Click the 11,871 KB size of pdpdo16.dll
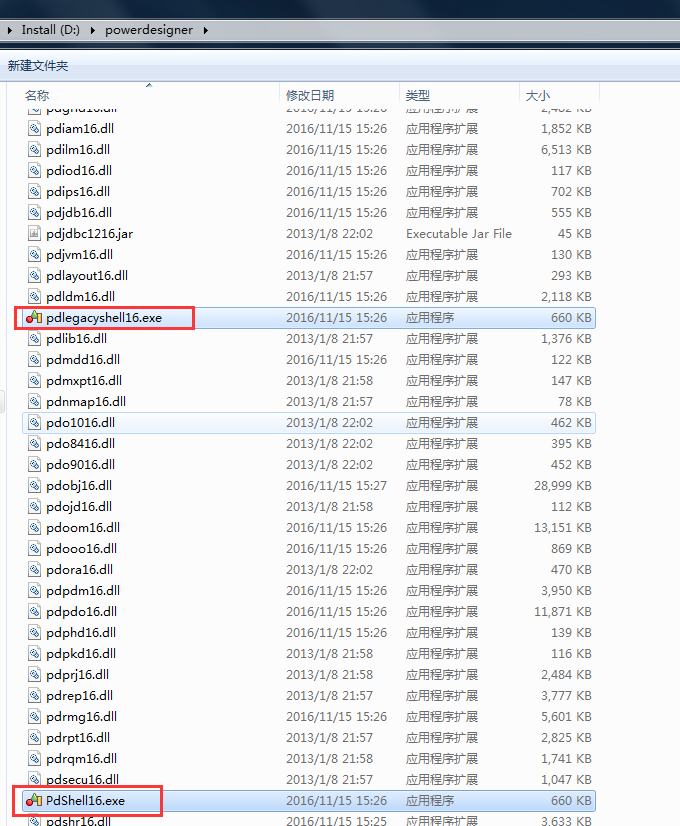Screen dimensions: 680x826 (563, 612)
